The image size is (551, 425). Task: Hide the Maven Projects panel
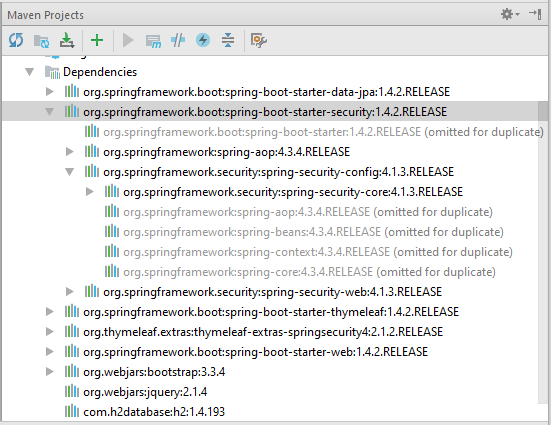(535, 14)
